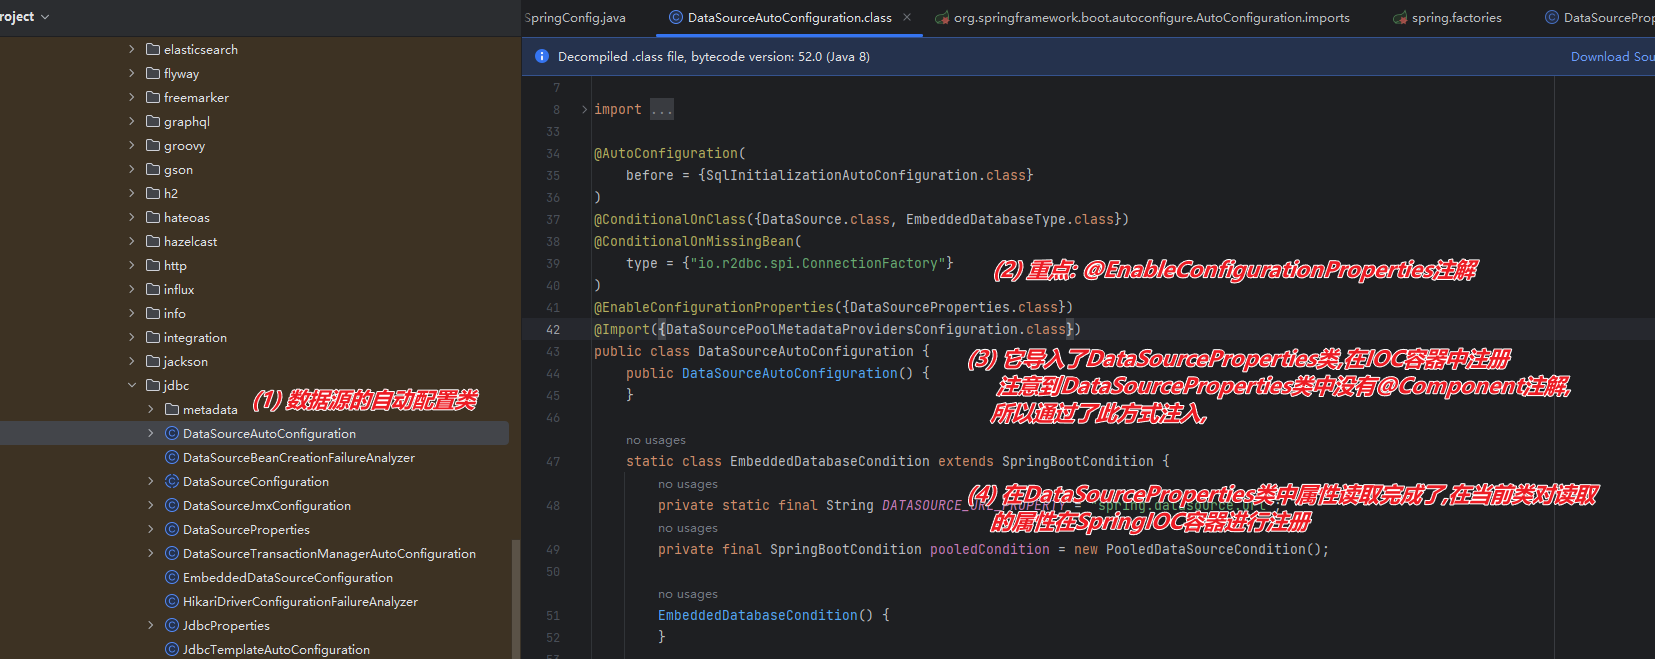Close the DataSourceAutoConfiguration.class tab
The width and height of the screenshot is (1655, 659).
click(x=907, y=17)
